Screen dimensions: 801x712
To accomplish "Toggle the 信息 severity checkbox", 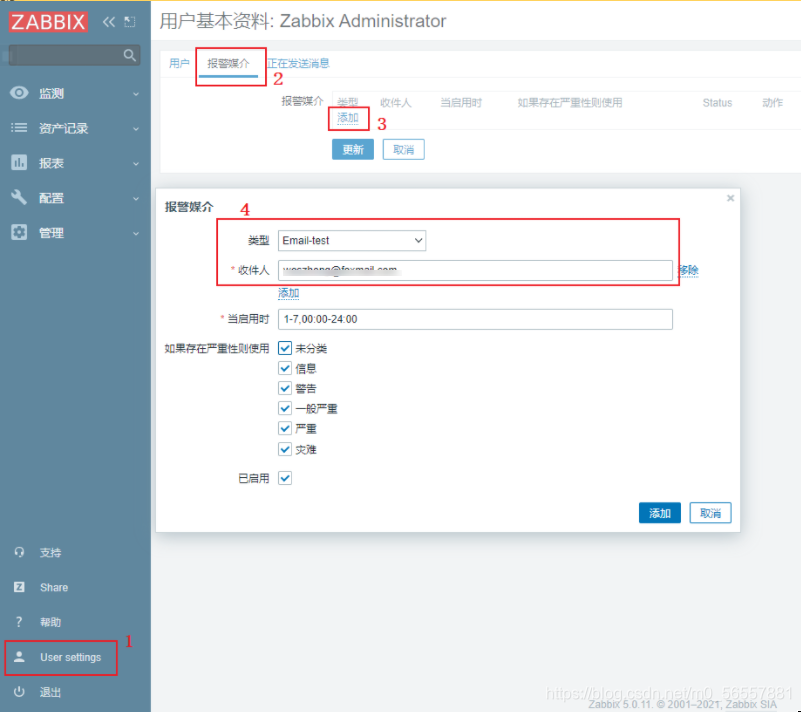I will coord(285,368).
